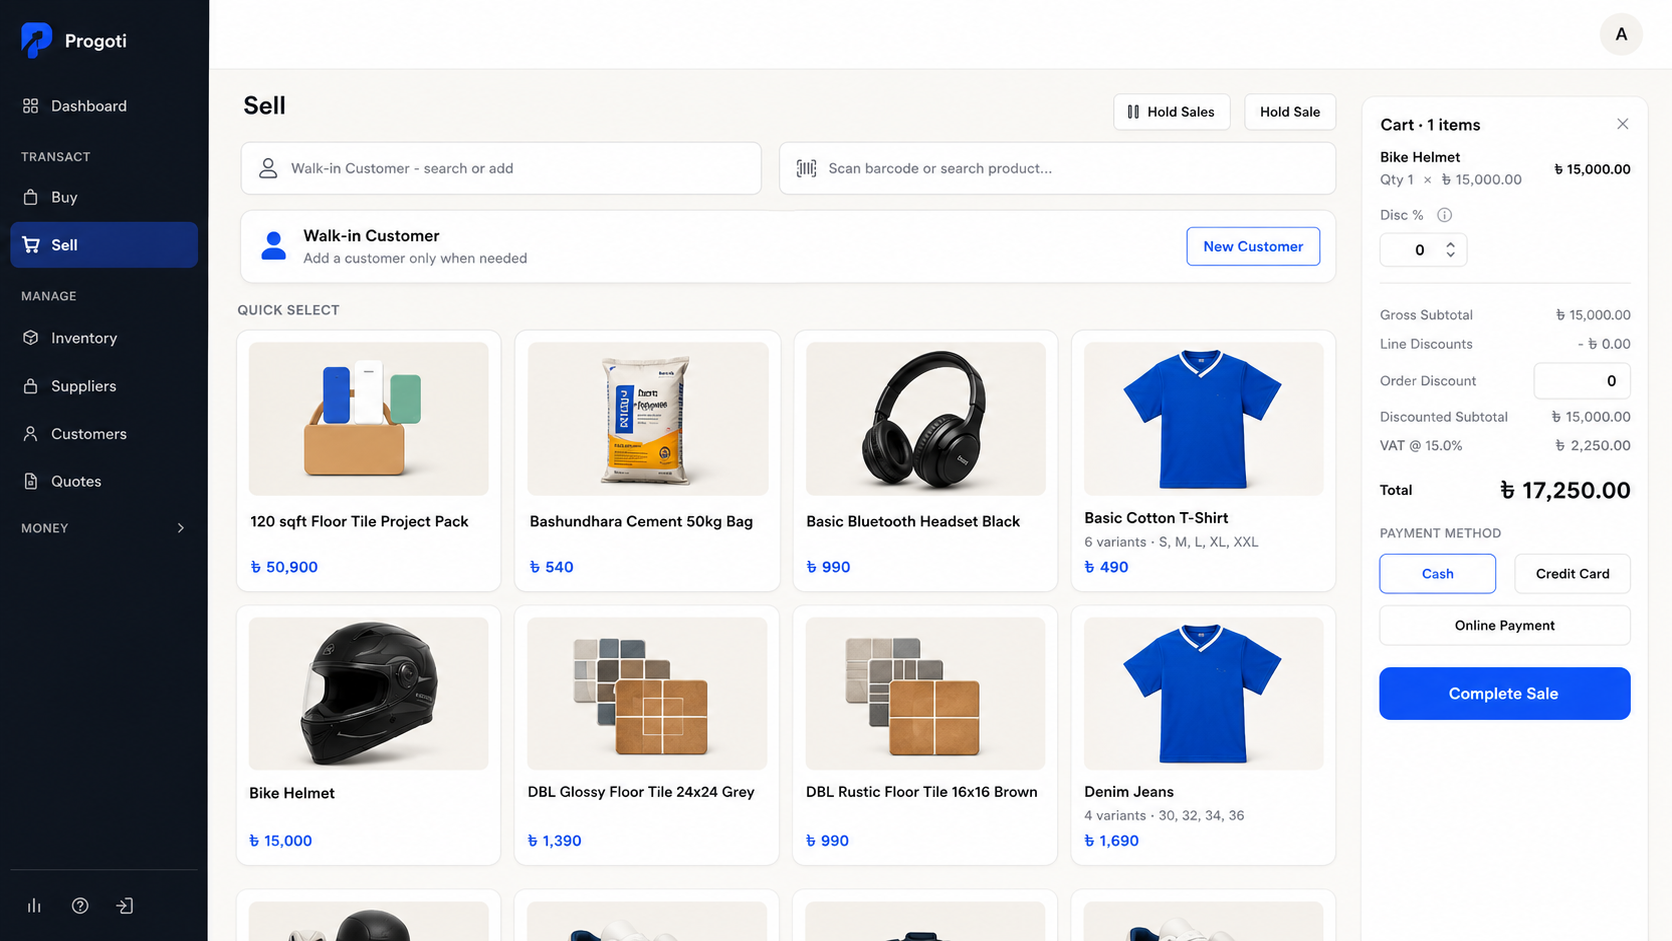Screen dimensions: 1672x941
Task: Select Online Payment method
Action: tap(1505, 626)
